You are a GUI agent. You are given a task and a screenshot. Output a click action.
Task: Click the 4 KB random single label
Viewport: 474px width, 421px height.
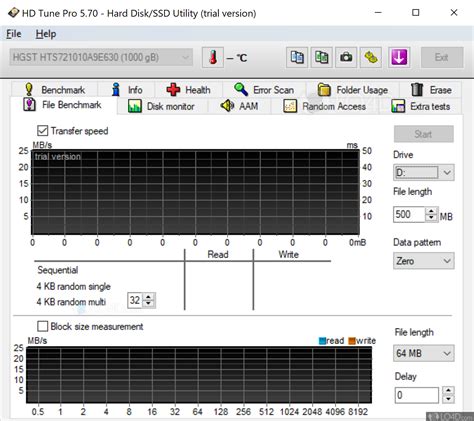[x=73, y=286]
